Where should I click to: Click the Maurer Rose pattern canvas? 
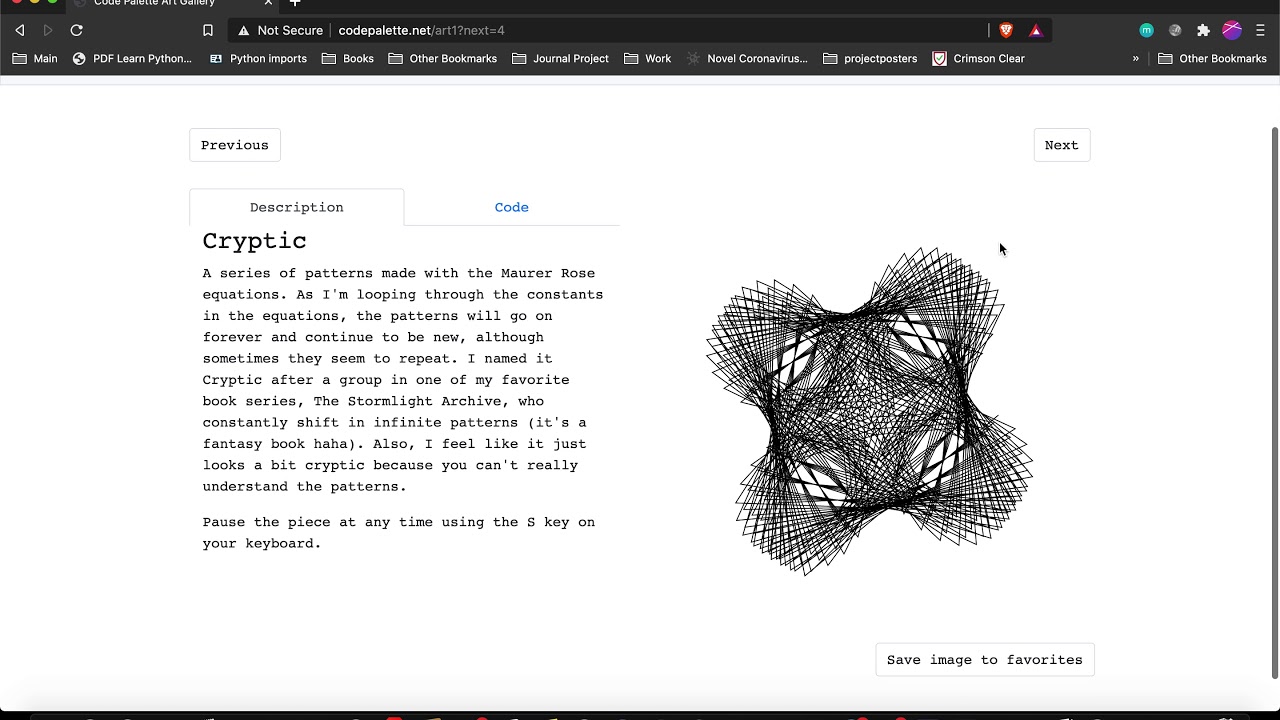tap(869, 411)
